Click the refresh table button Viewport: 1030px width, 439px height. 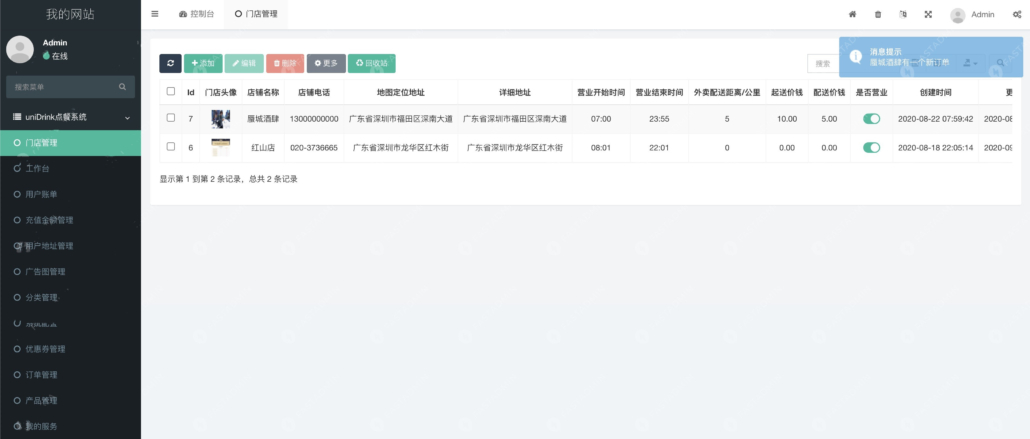tap(170, 63)
